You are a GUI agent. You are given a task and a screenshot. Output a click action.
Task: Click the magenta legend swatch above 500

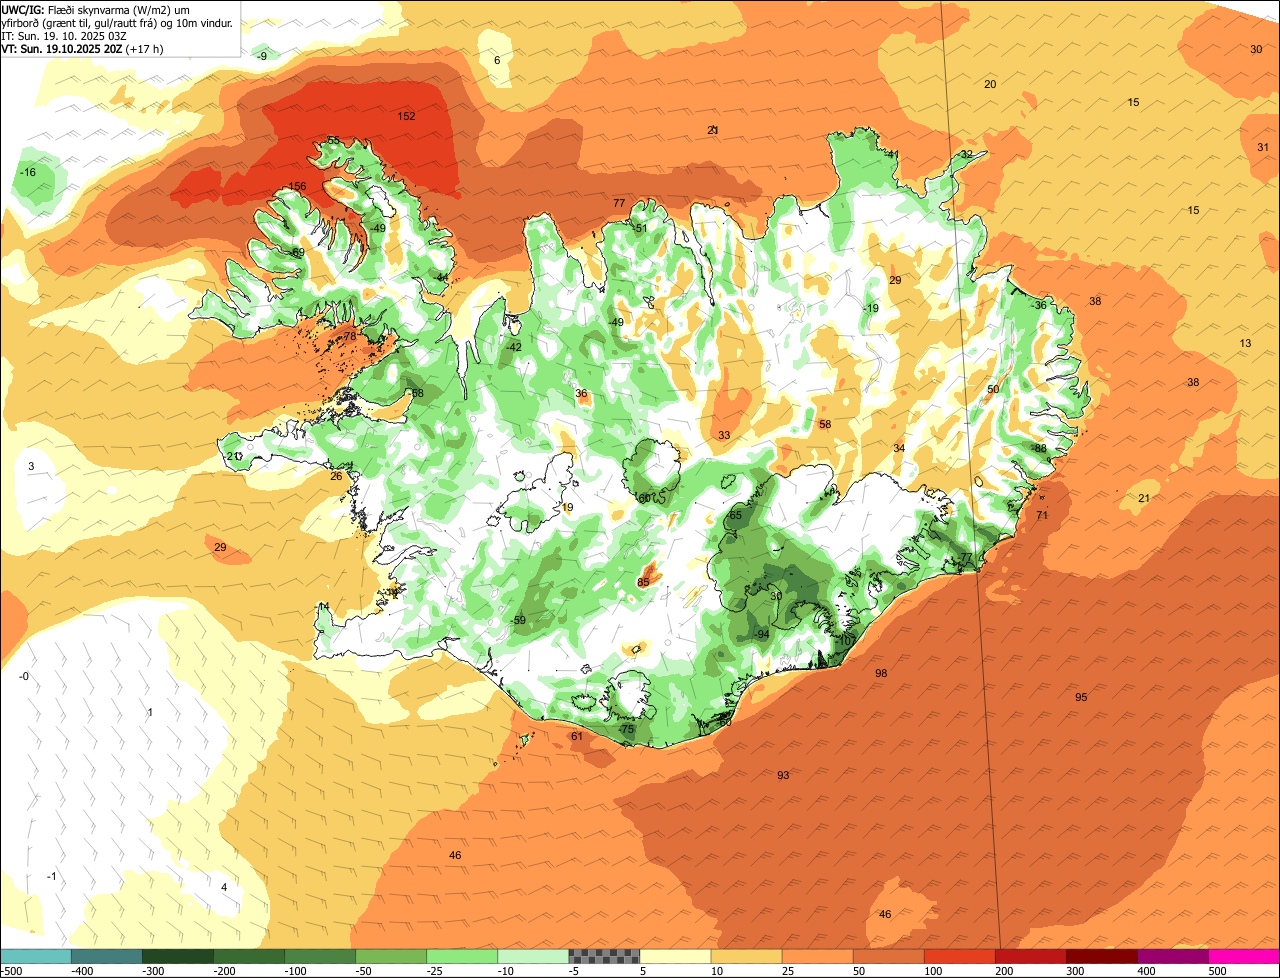tap(1243, 956)
